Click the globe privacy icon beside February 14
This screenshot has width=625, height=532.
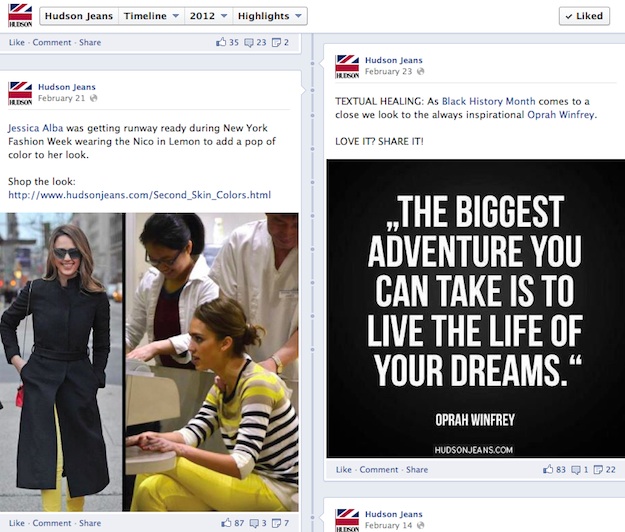click(x=420, y=525)
